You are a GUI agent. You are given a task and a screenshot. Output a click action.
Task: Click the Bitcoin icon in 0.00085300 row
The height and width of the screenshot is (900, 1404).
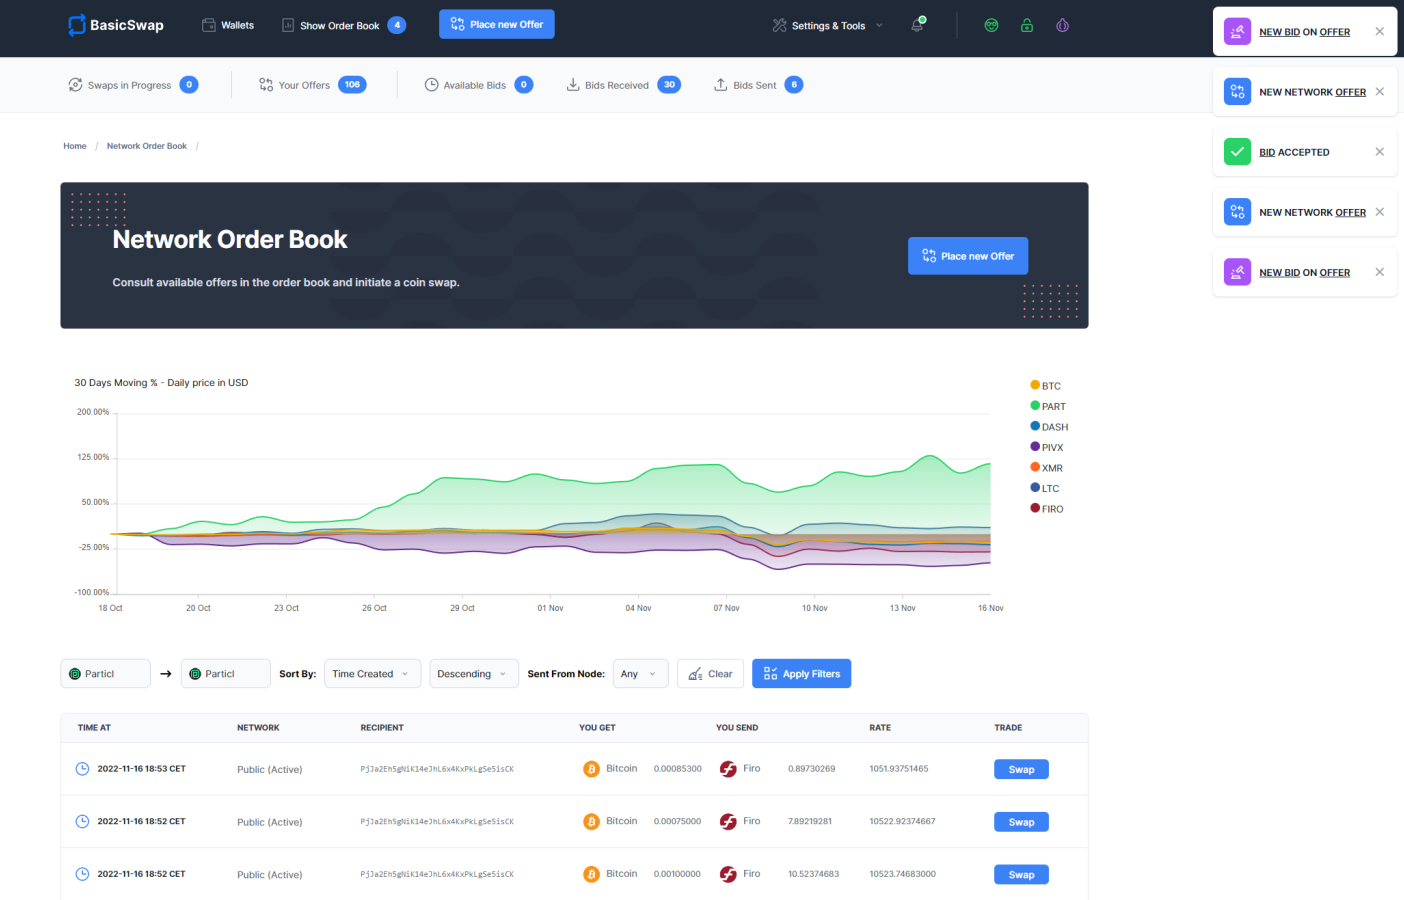(591, 769)
